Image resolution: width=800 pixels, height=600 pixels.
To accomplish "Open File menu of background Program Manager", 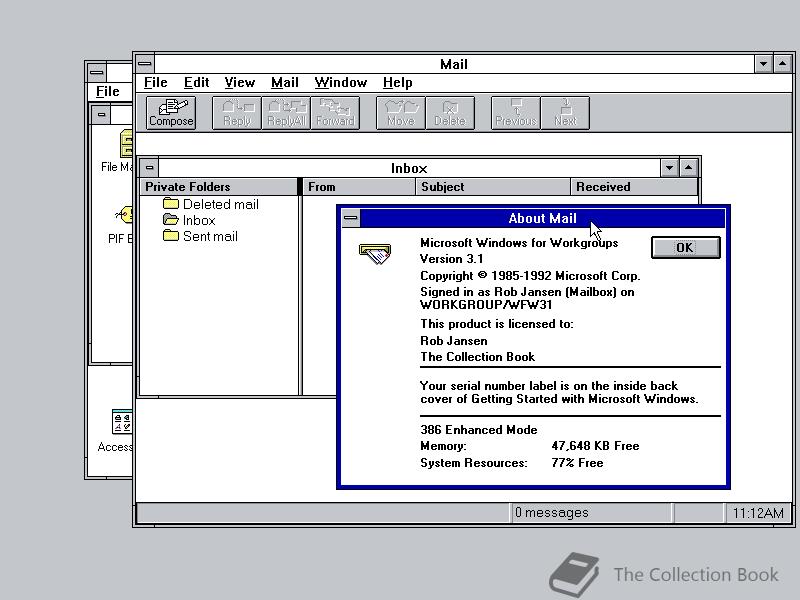I will tap(107, 91).
